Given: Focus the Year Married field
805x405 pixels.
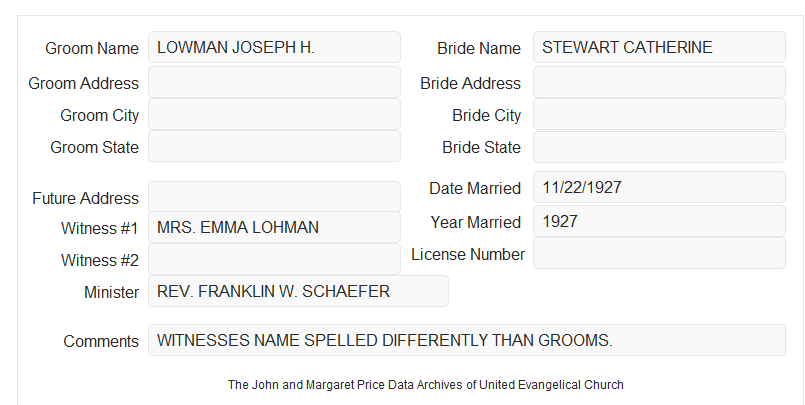Looking at the screenshot, I should [x=659, y=221].
